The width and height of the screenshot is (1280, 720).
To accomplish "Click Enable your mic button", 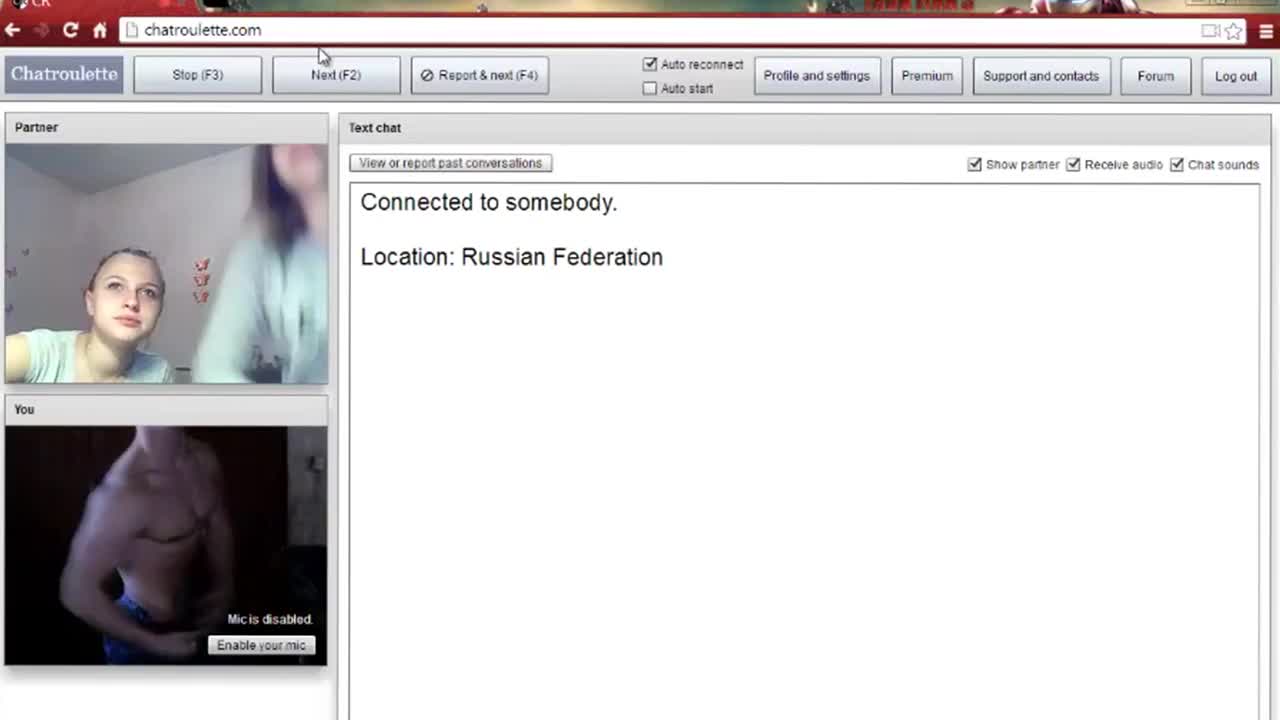I will [261, 645].
